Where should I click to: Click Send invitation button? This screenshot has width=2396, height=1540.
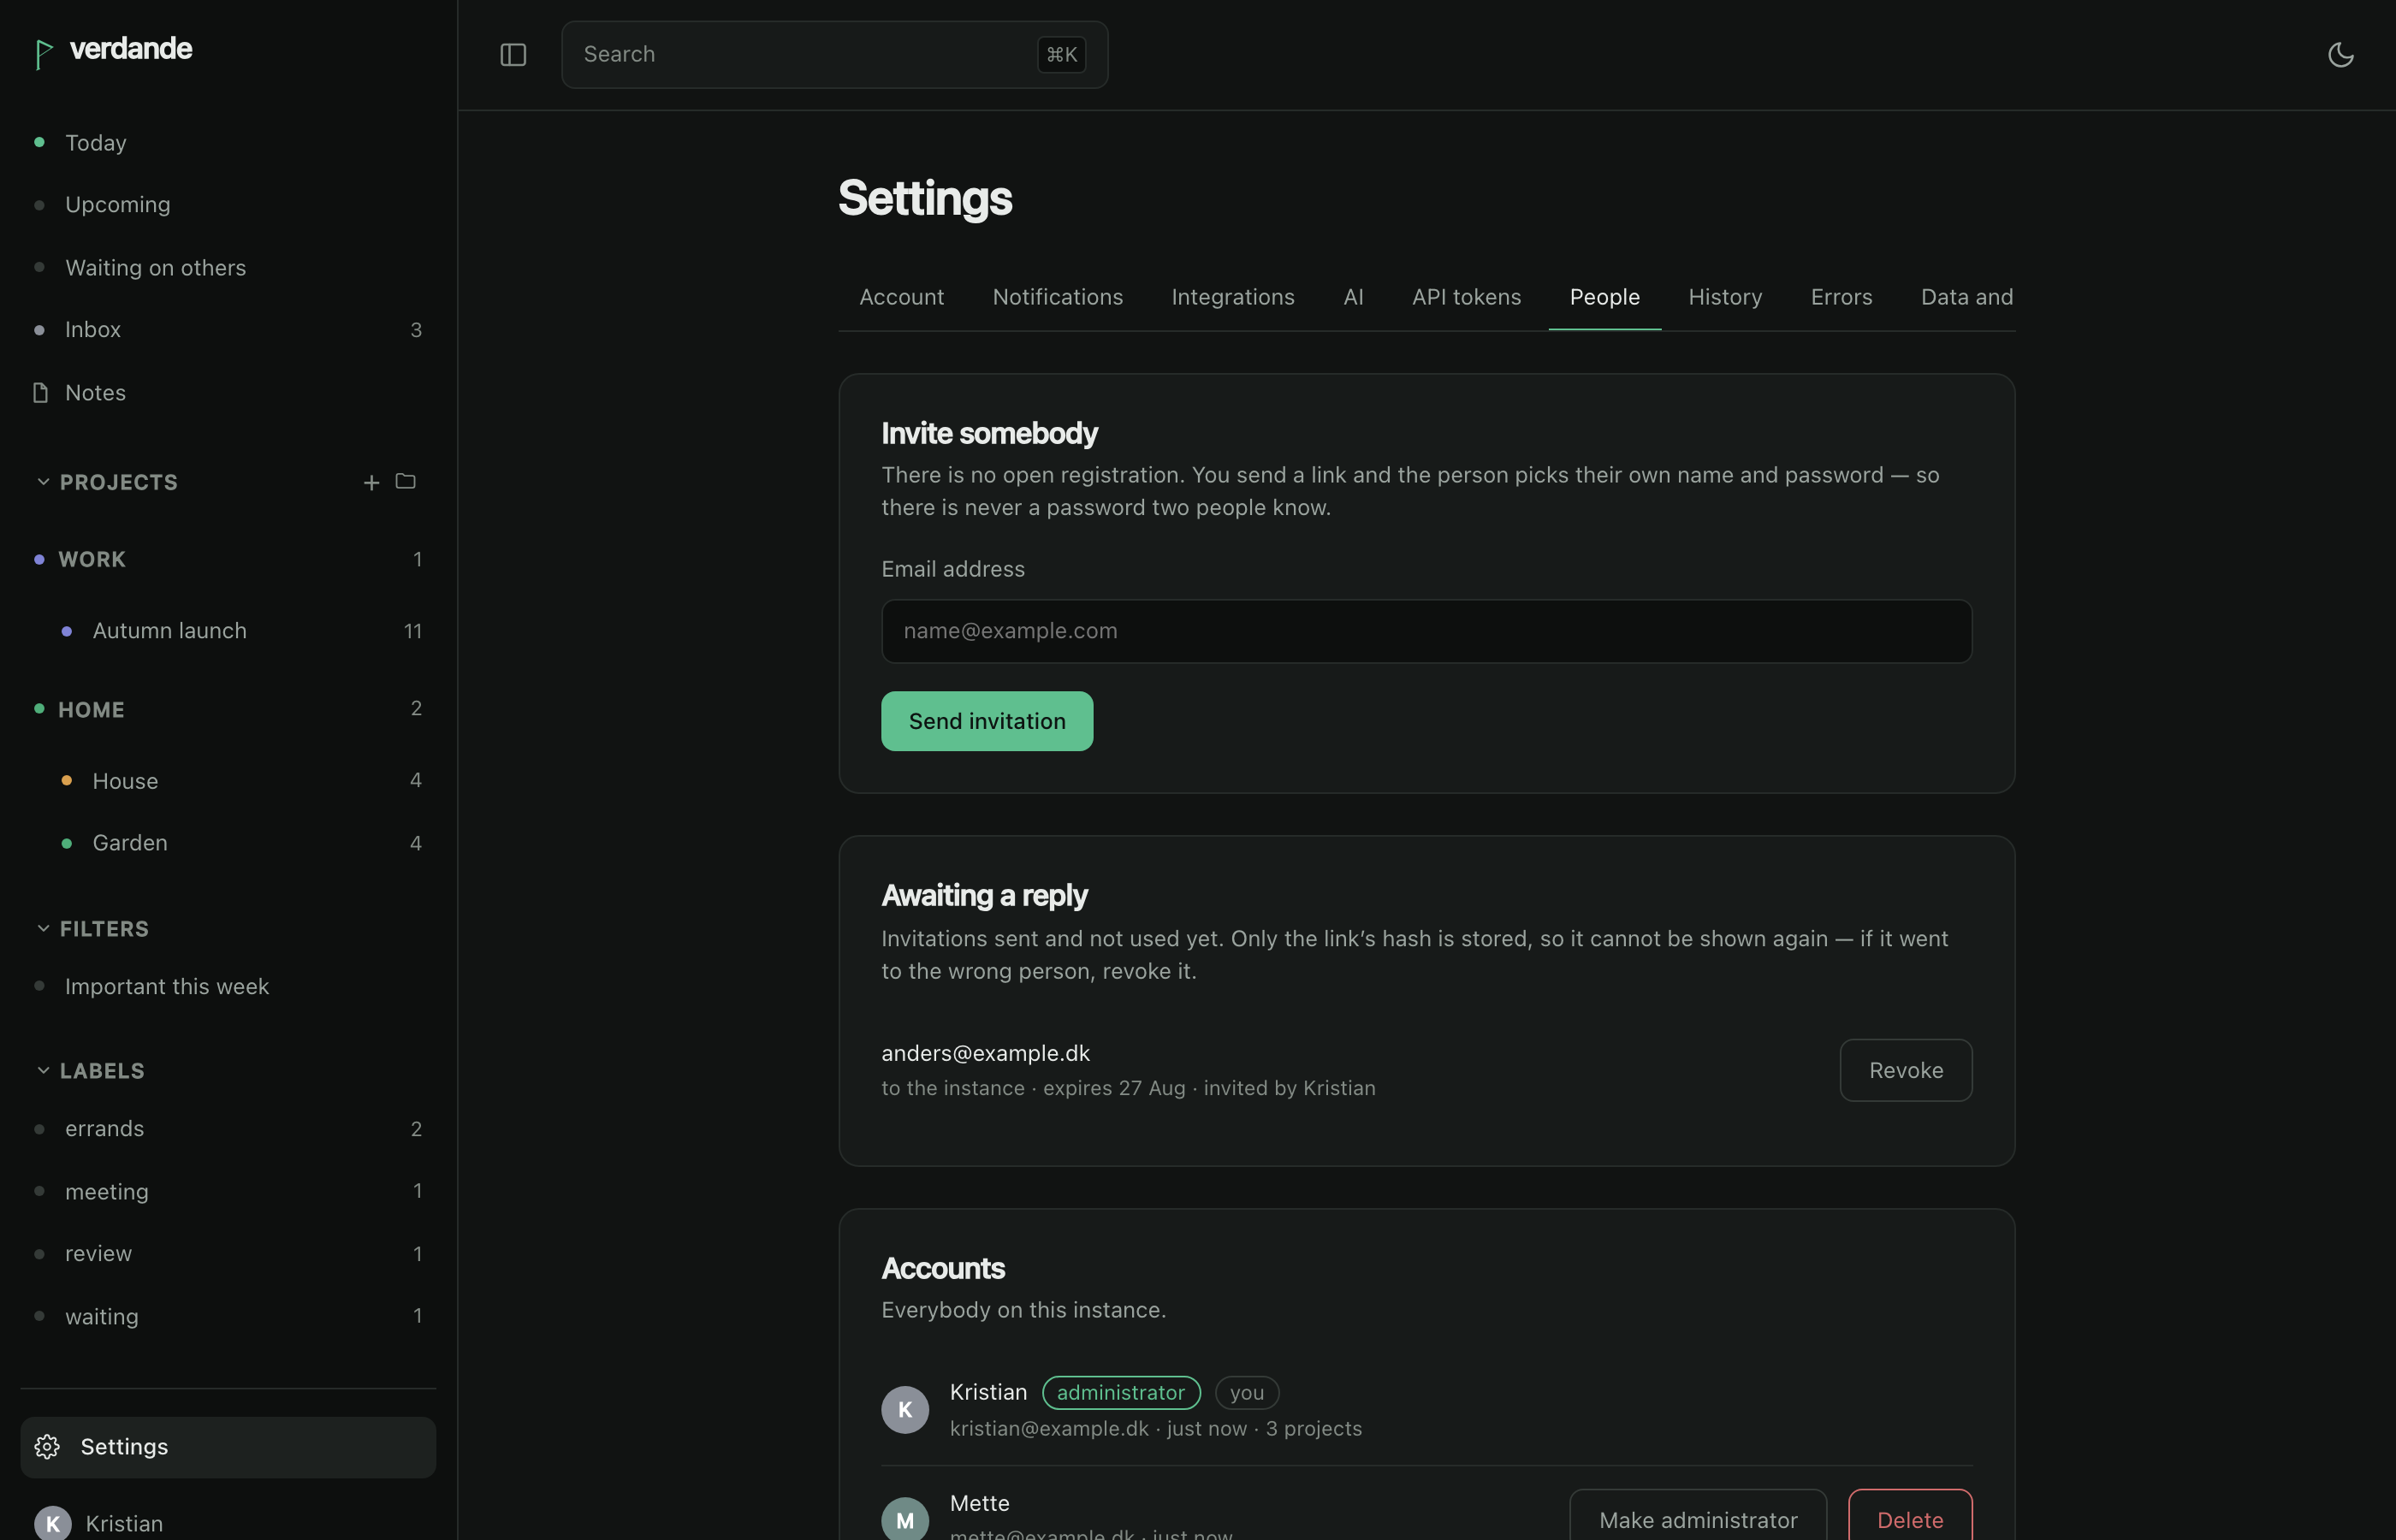[x=987, y=722]
